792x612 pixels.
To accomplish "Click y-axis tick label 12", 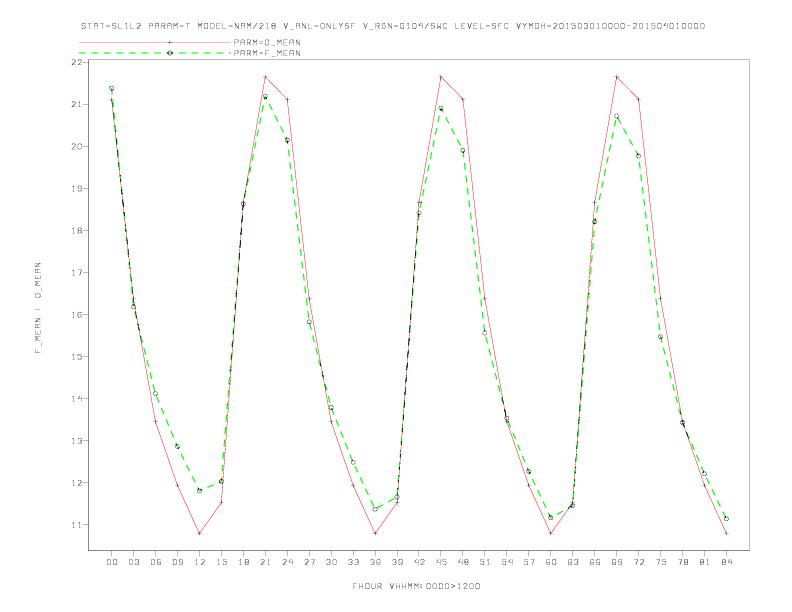I will click(x=77, y=482).
